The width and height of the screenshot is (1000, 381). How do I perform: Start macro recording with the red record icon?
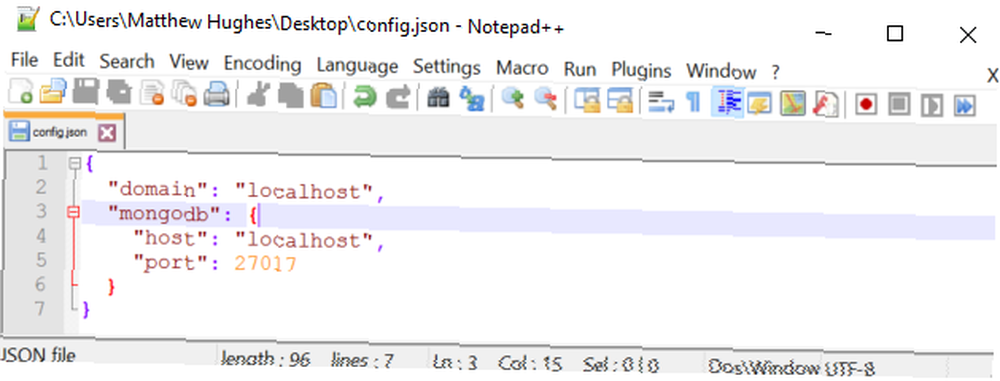pyautogui.click(x=865, y=103)
